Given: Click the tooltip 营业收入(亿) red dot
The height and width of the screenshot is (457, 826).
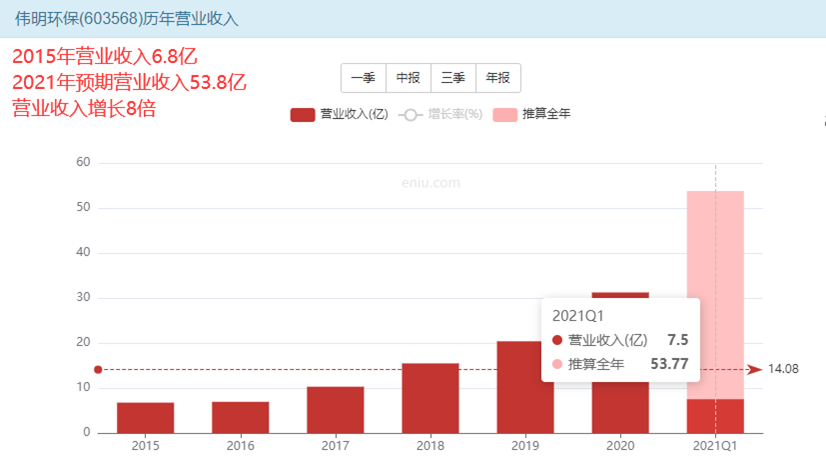Looking at the screenshot, I should tap(557, 340).
